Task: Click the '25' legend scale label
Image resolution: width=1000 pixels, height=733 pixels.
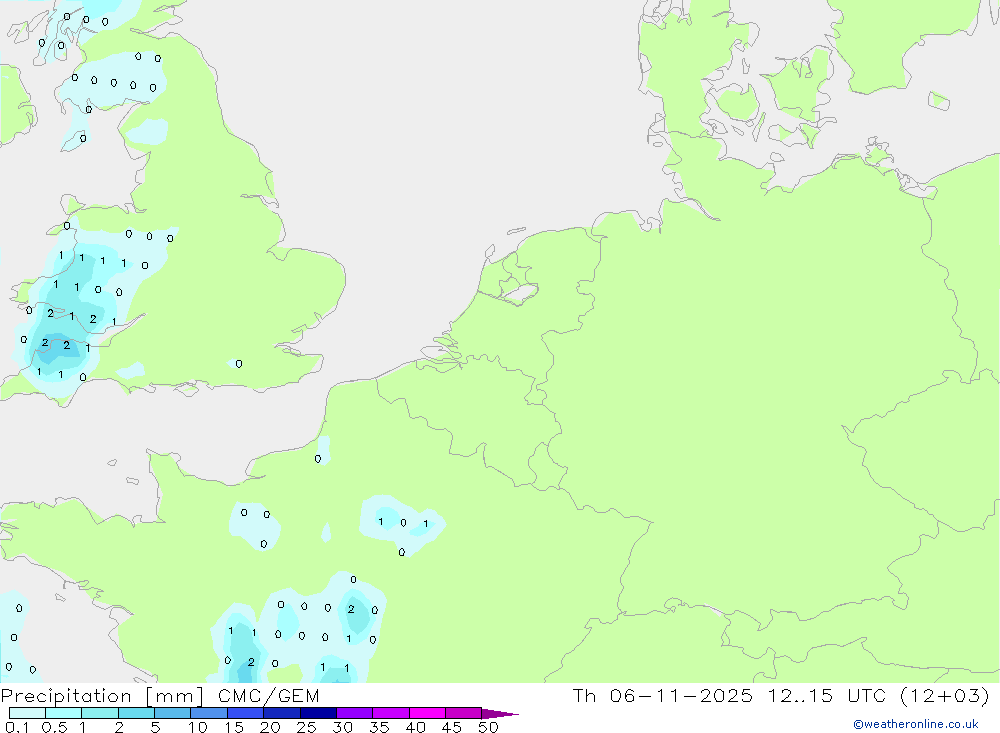Action: tap(307, 727)
